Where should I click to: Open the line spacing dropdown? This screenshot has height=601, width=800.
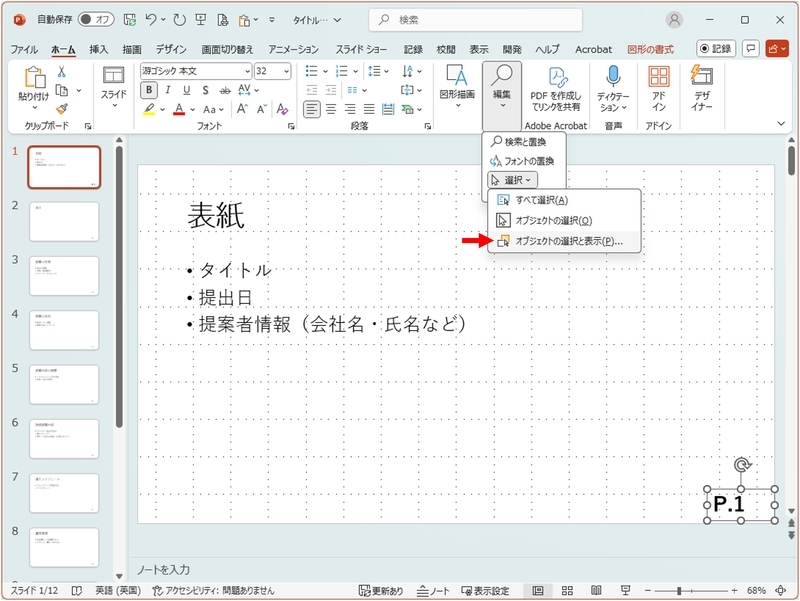tap(379, 71)
